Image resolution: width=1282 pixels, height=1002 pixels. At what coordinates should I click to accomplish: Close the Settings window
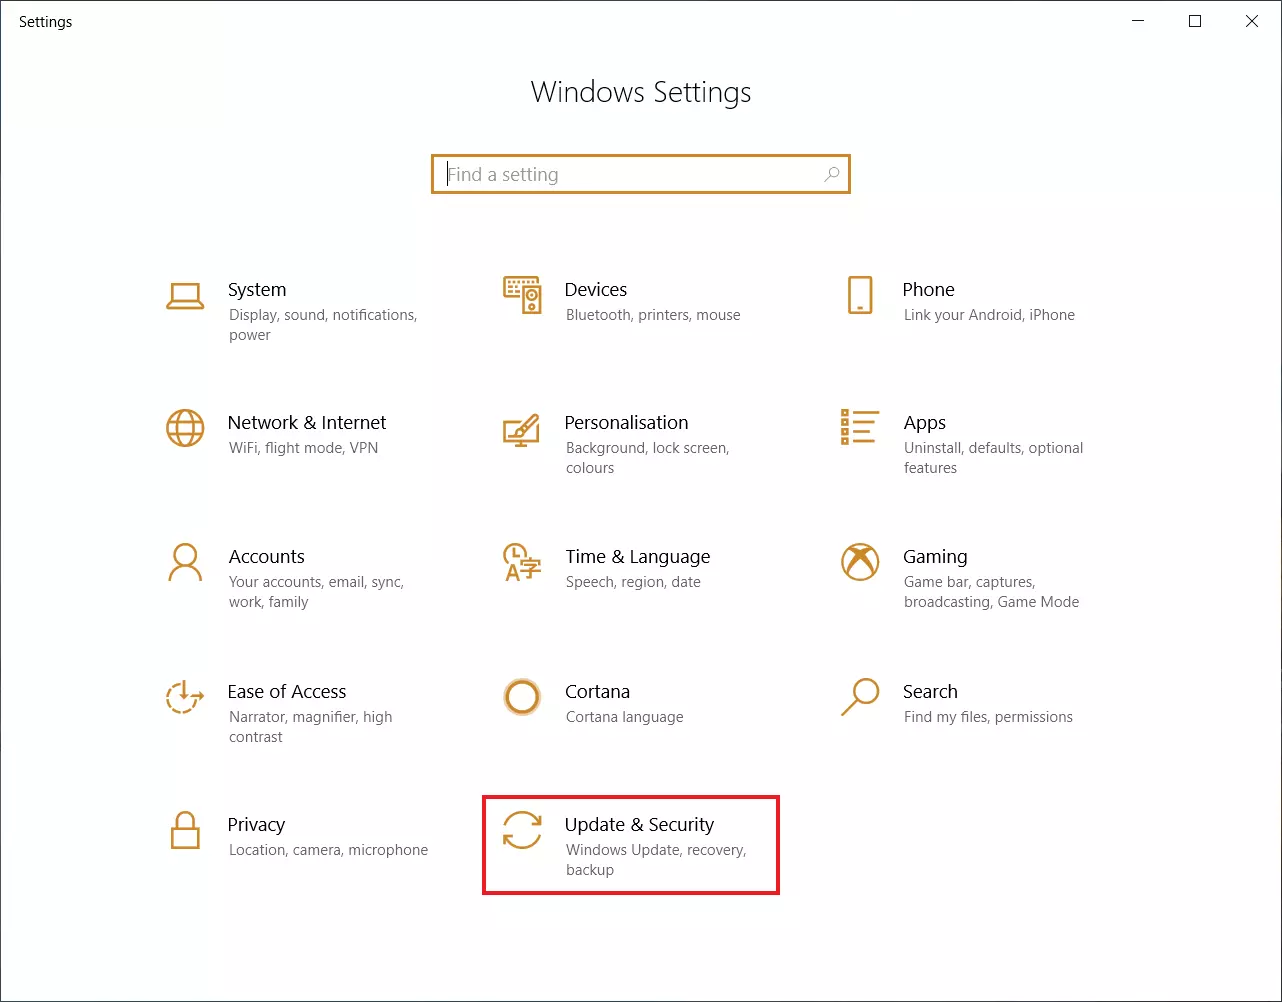pyautogui.click(x=1252, y=21)
